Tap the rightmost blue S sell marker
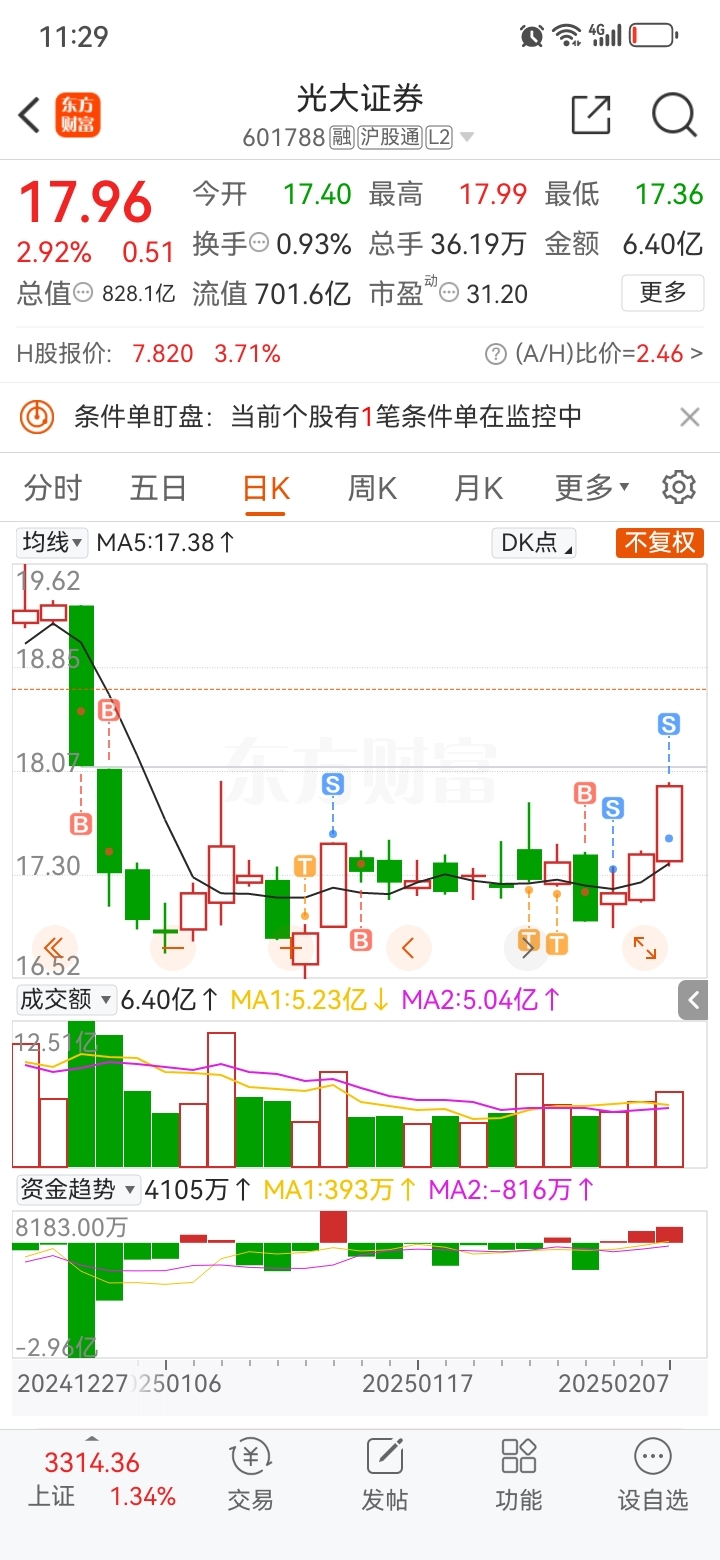The image size is (720, 1560). 669,724
